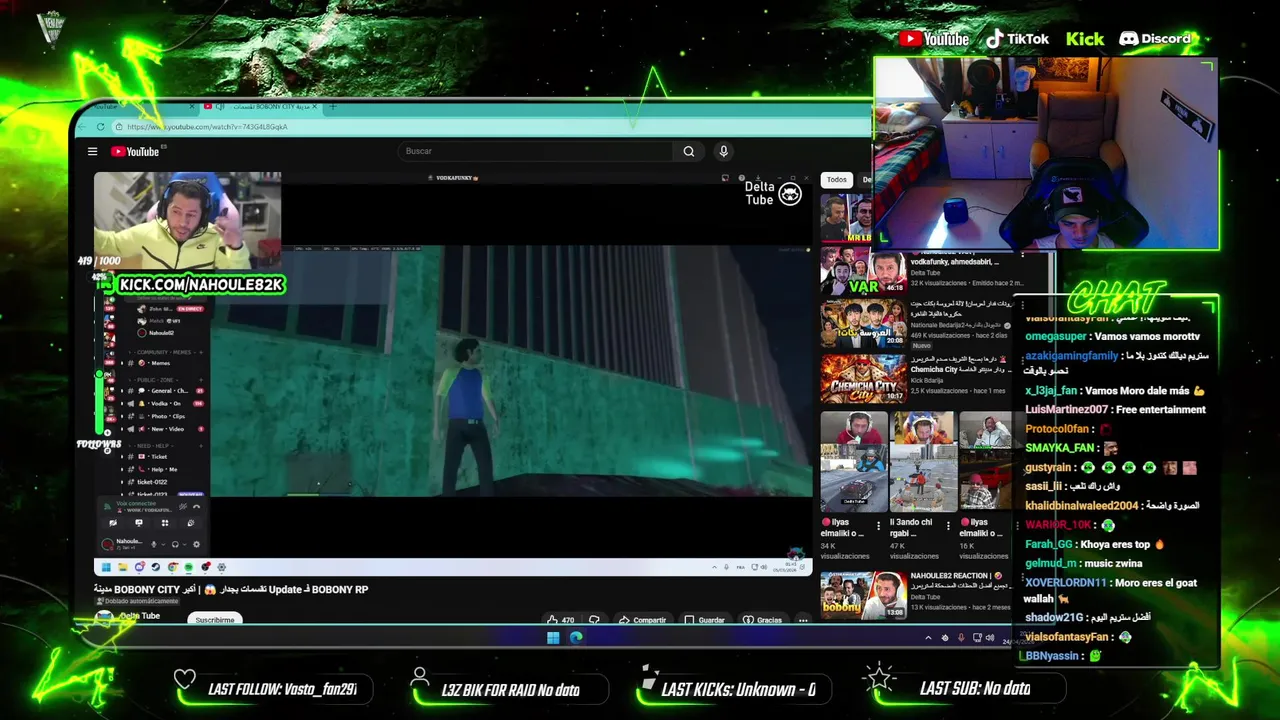Screen dimensions: 1280x720
Task: Open options for the 34 K short
Action: tap(878, 524)
